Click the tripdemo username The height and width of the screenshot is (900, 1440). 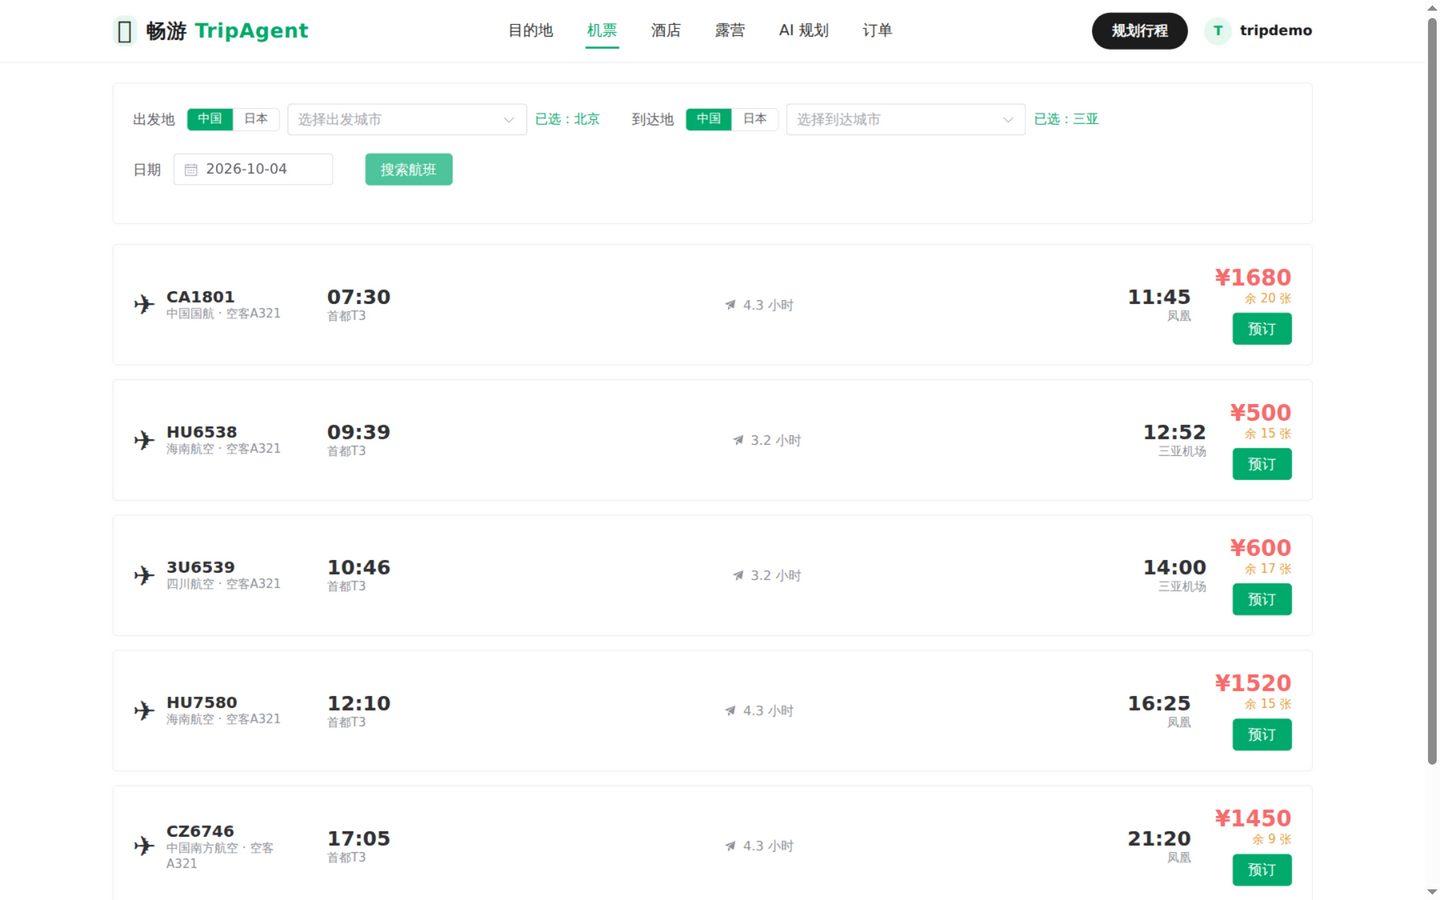pos(1276,31)
